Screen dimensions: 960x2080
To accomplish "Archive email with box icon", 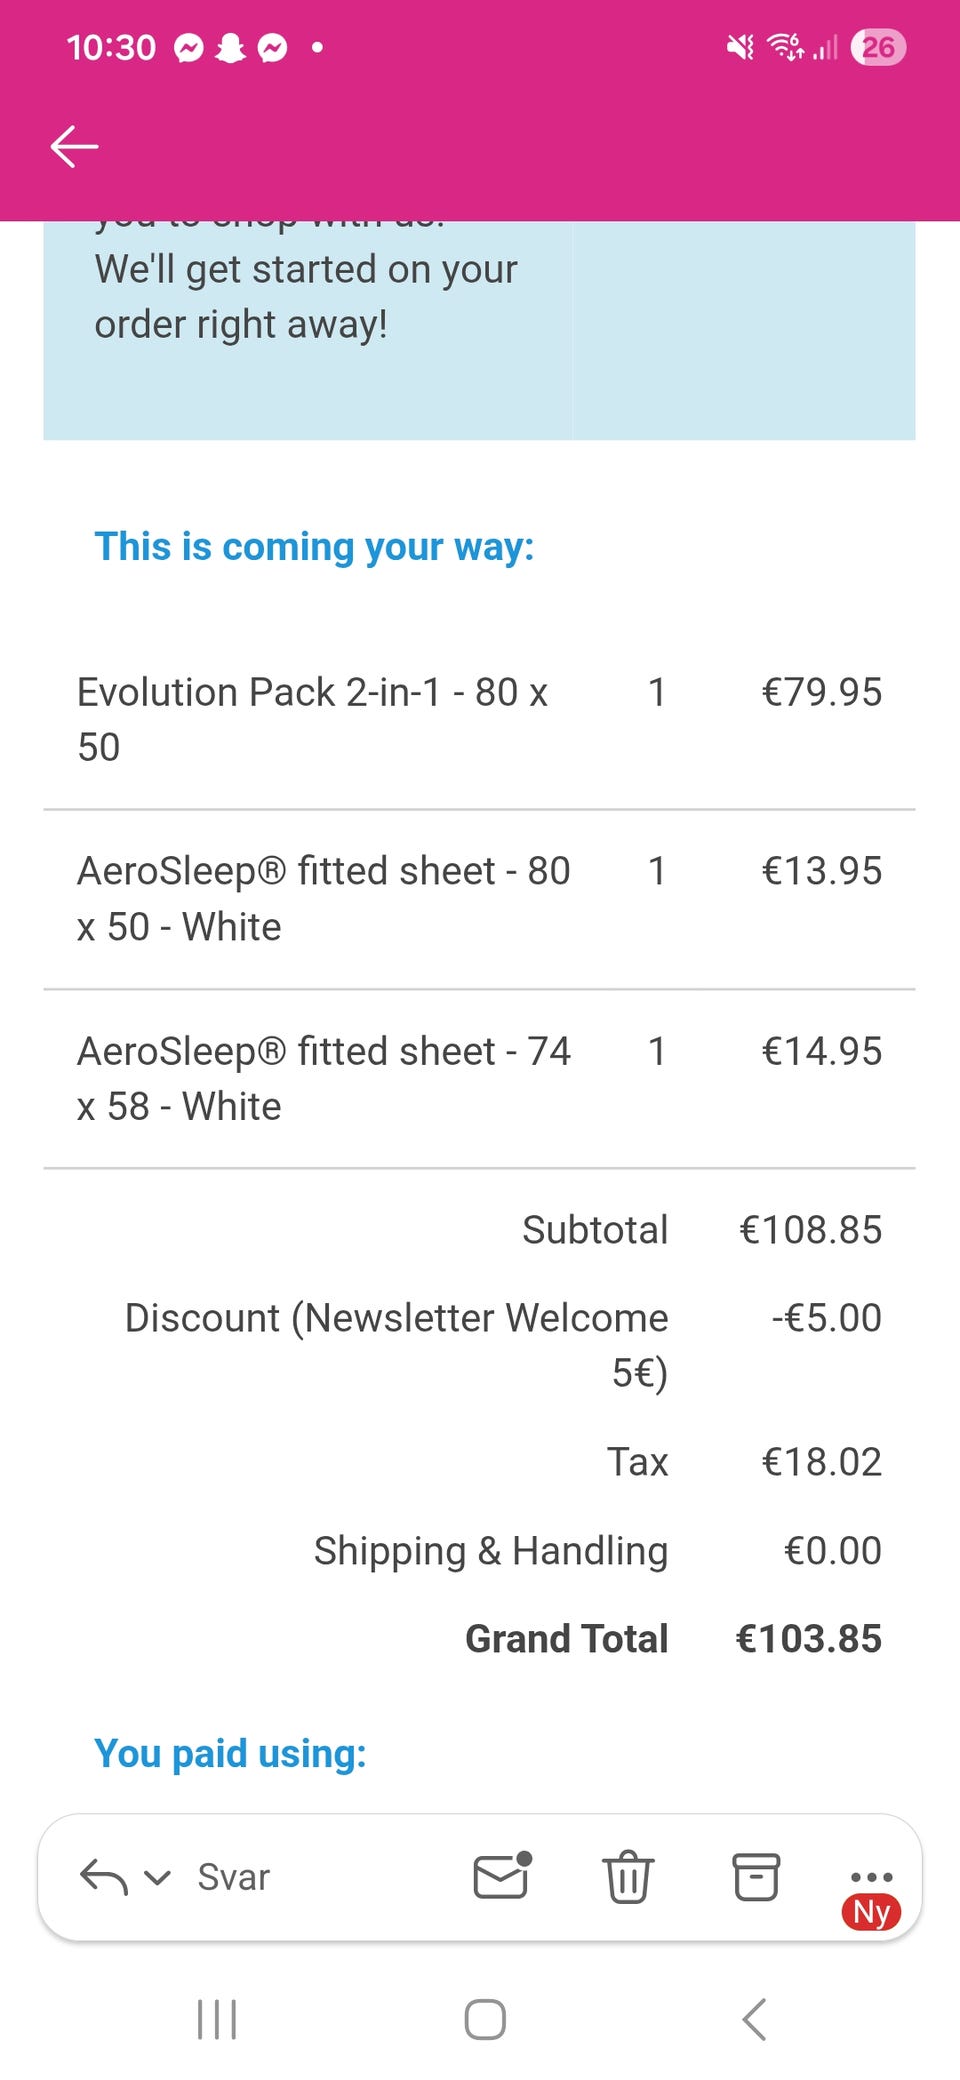I will click(x=756, y=1877).
